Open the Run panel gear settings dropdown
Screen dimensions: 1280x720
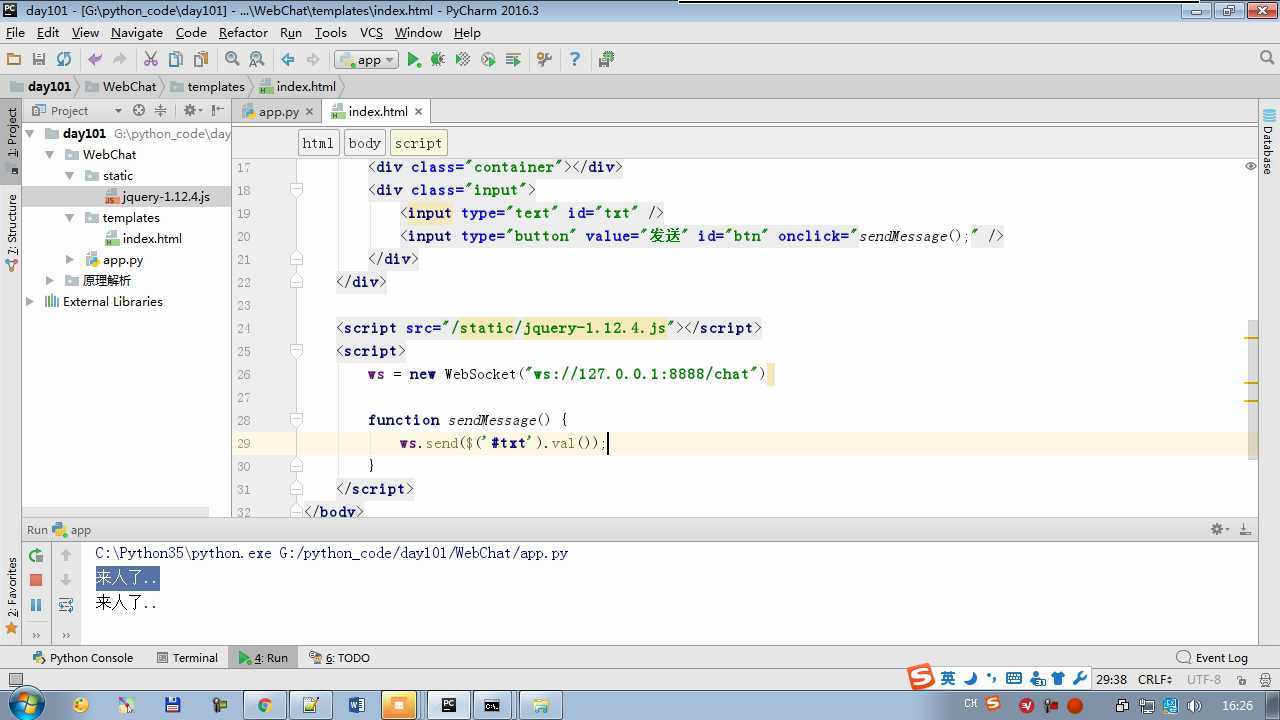pos(1219,530)
